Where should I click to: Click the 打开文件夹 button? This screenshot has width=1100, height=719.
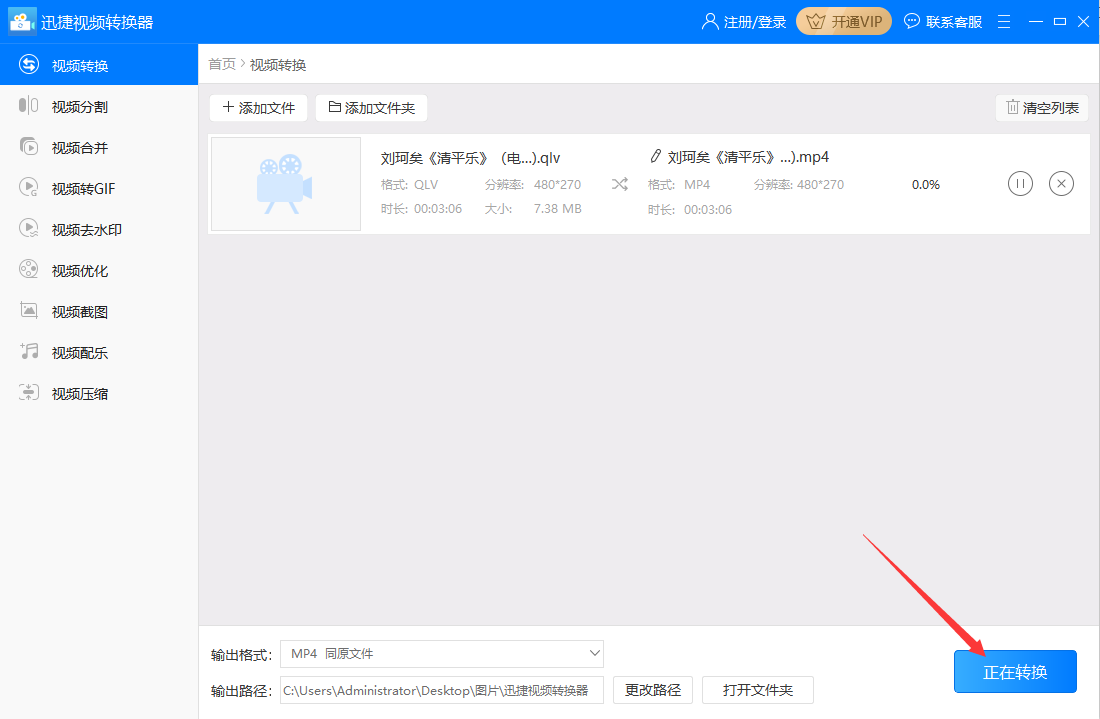(758, 690)
